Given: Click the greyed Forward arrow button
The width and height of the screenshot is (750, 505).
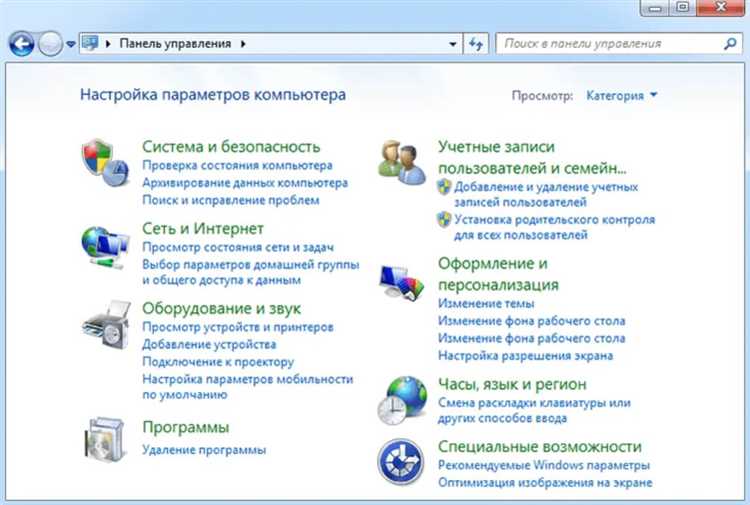Looking at the screenshot, I should point(50,44).
